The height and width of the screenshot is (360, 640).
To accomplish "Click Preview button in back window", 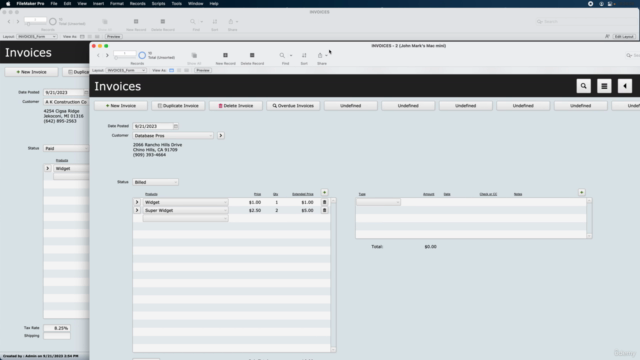I will tap(113, 37).
